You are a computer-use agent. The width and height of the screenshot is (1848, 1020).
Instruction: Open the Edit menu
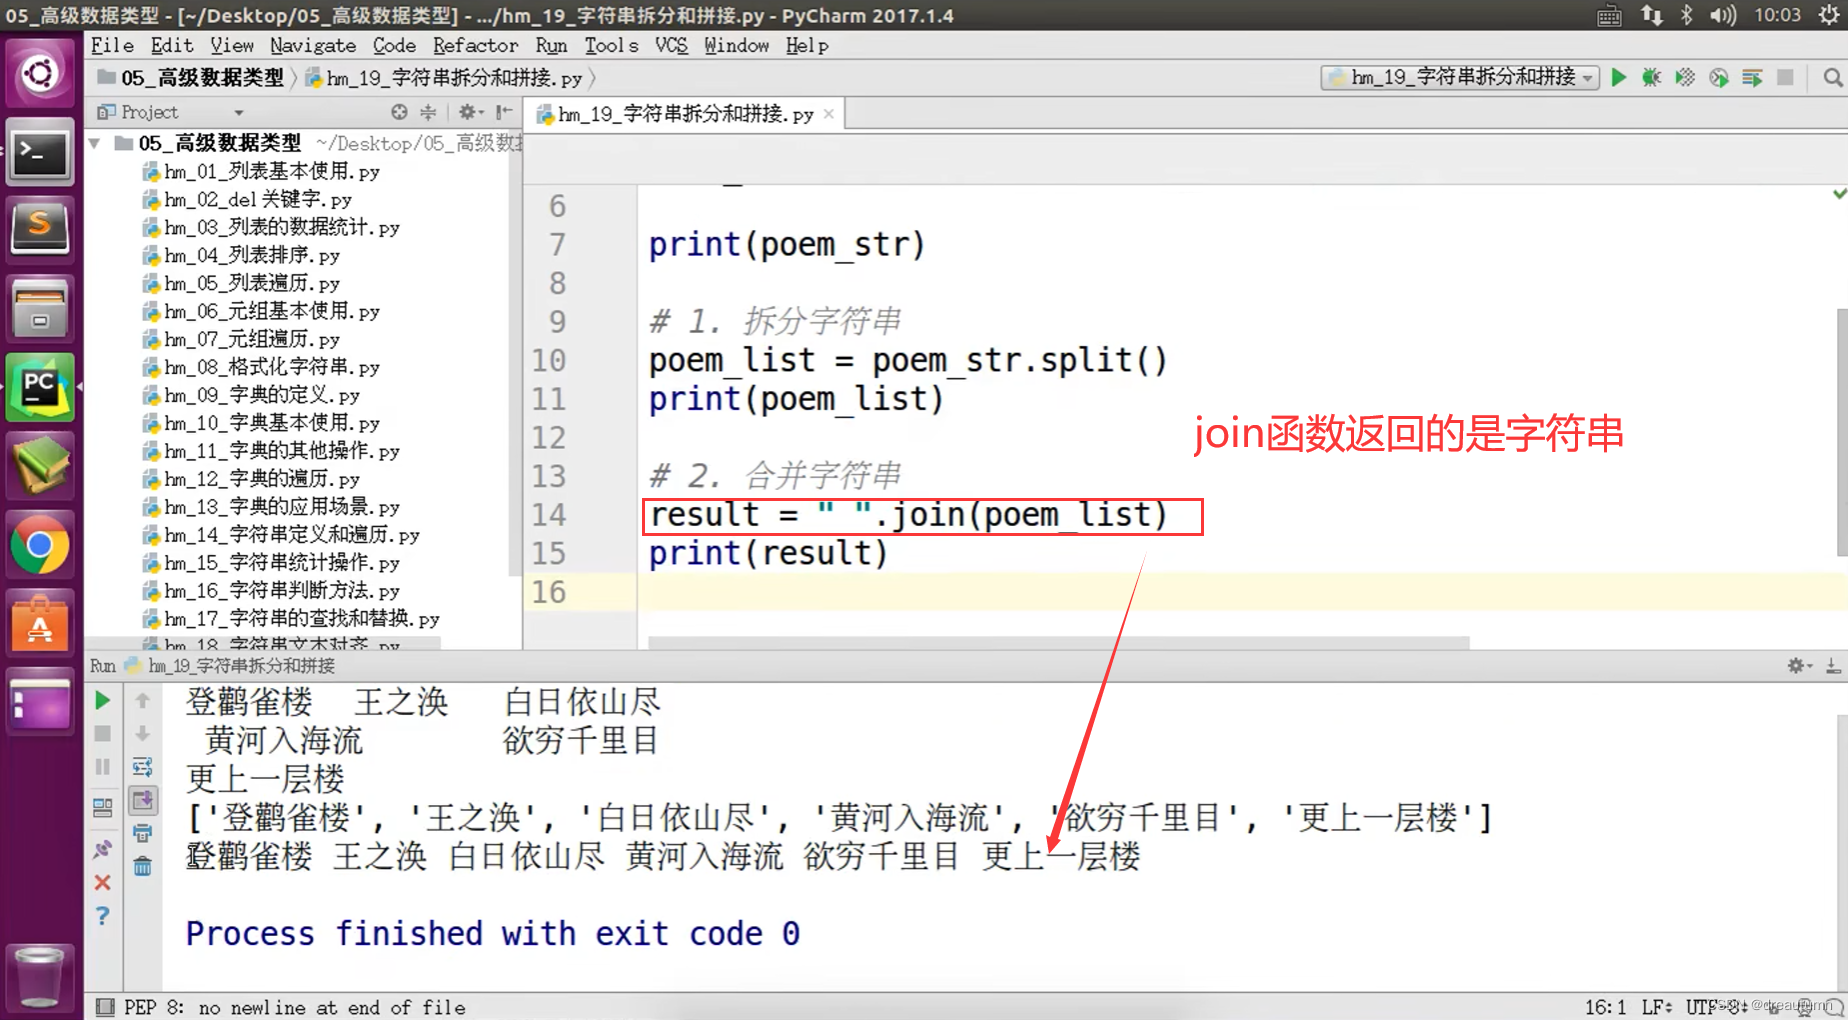point(172,46)
